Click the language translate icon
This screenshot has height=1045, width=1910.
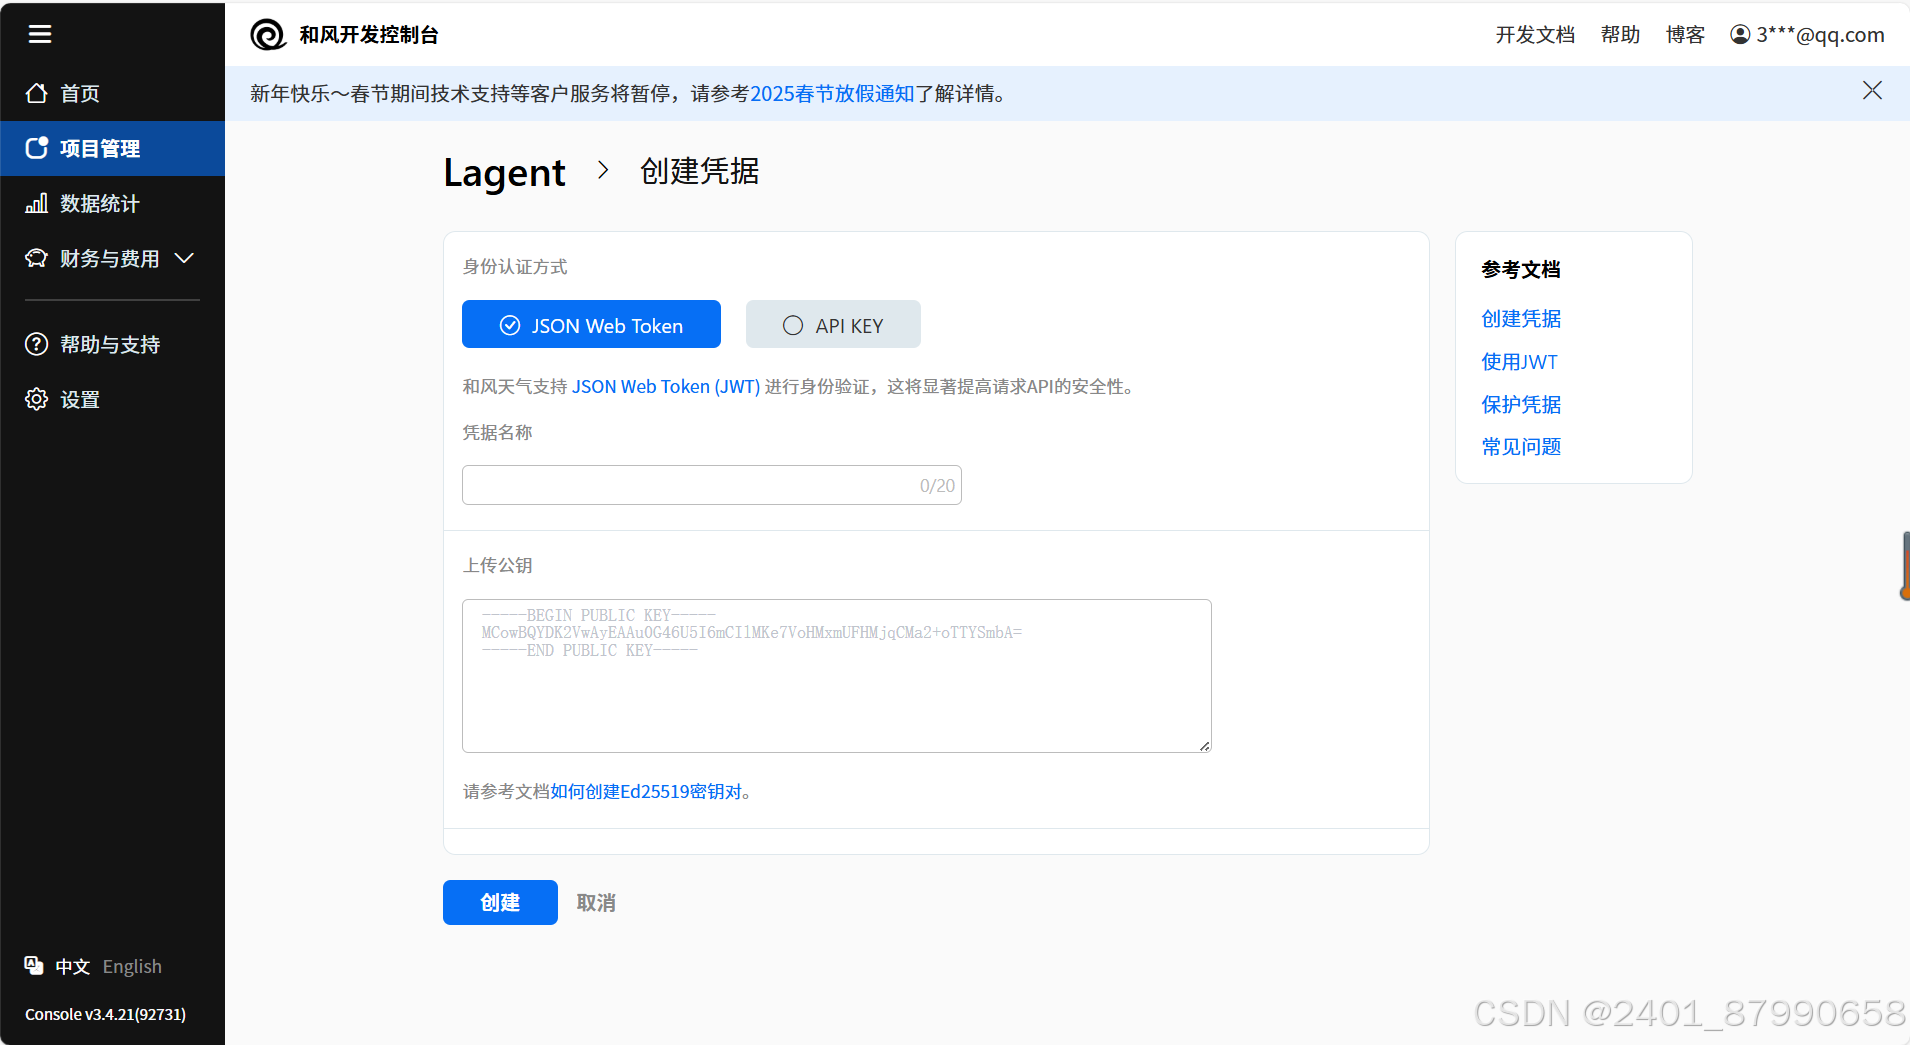click(34, 965)
